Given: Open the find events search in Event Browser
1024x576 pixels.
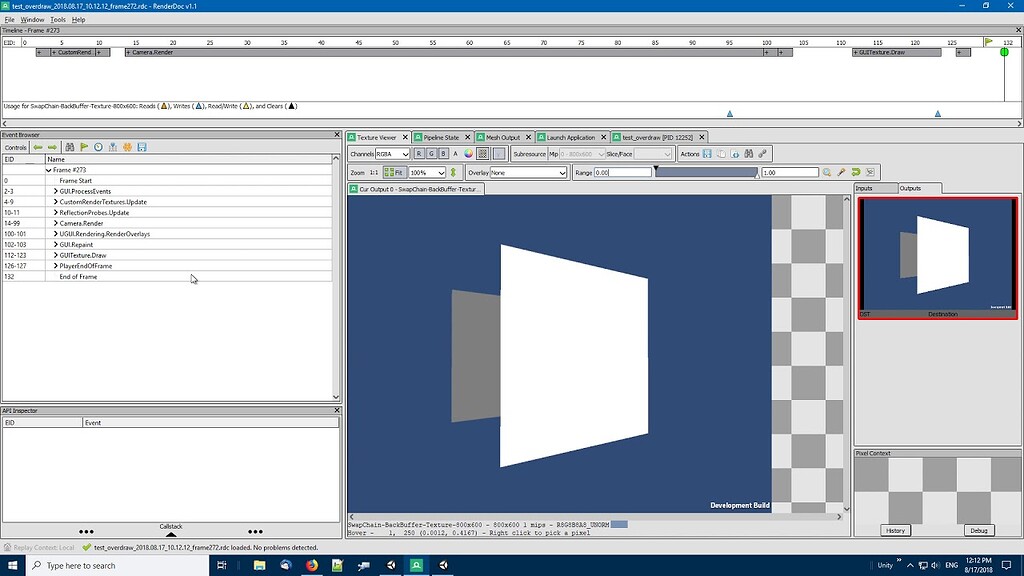Looking at the screenshot, I should [x=71, y=147].
